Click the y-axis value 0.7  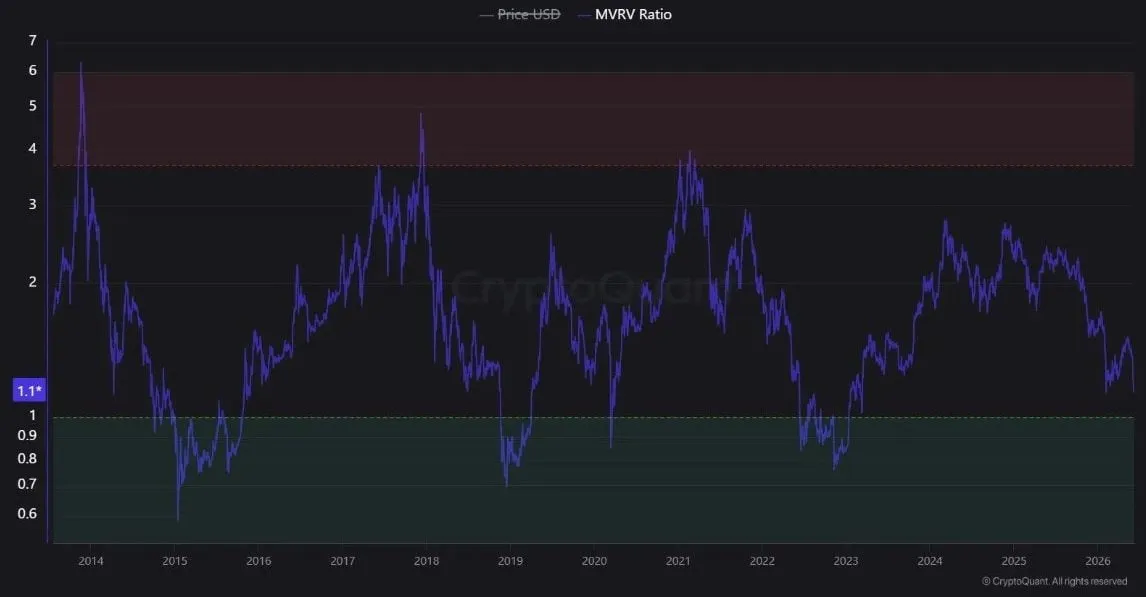click(x=27, y=484)
